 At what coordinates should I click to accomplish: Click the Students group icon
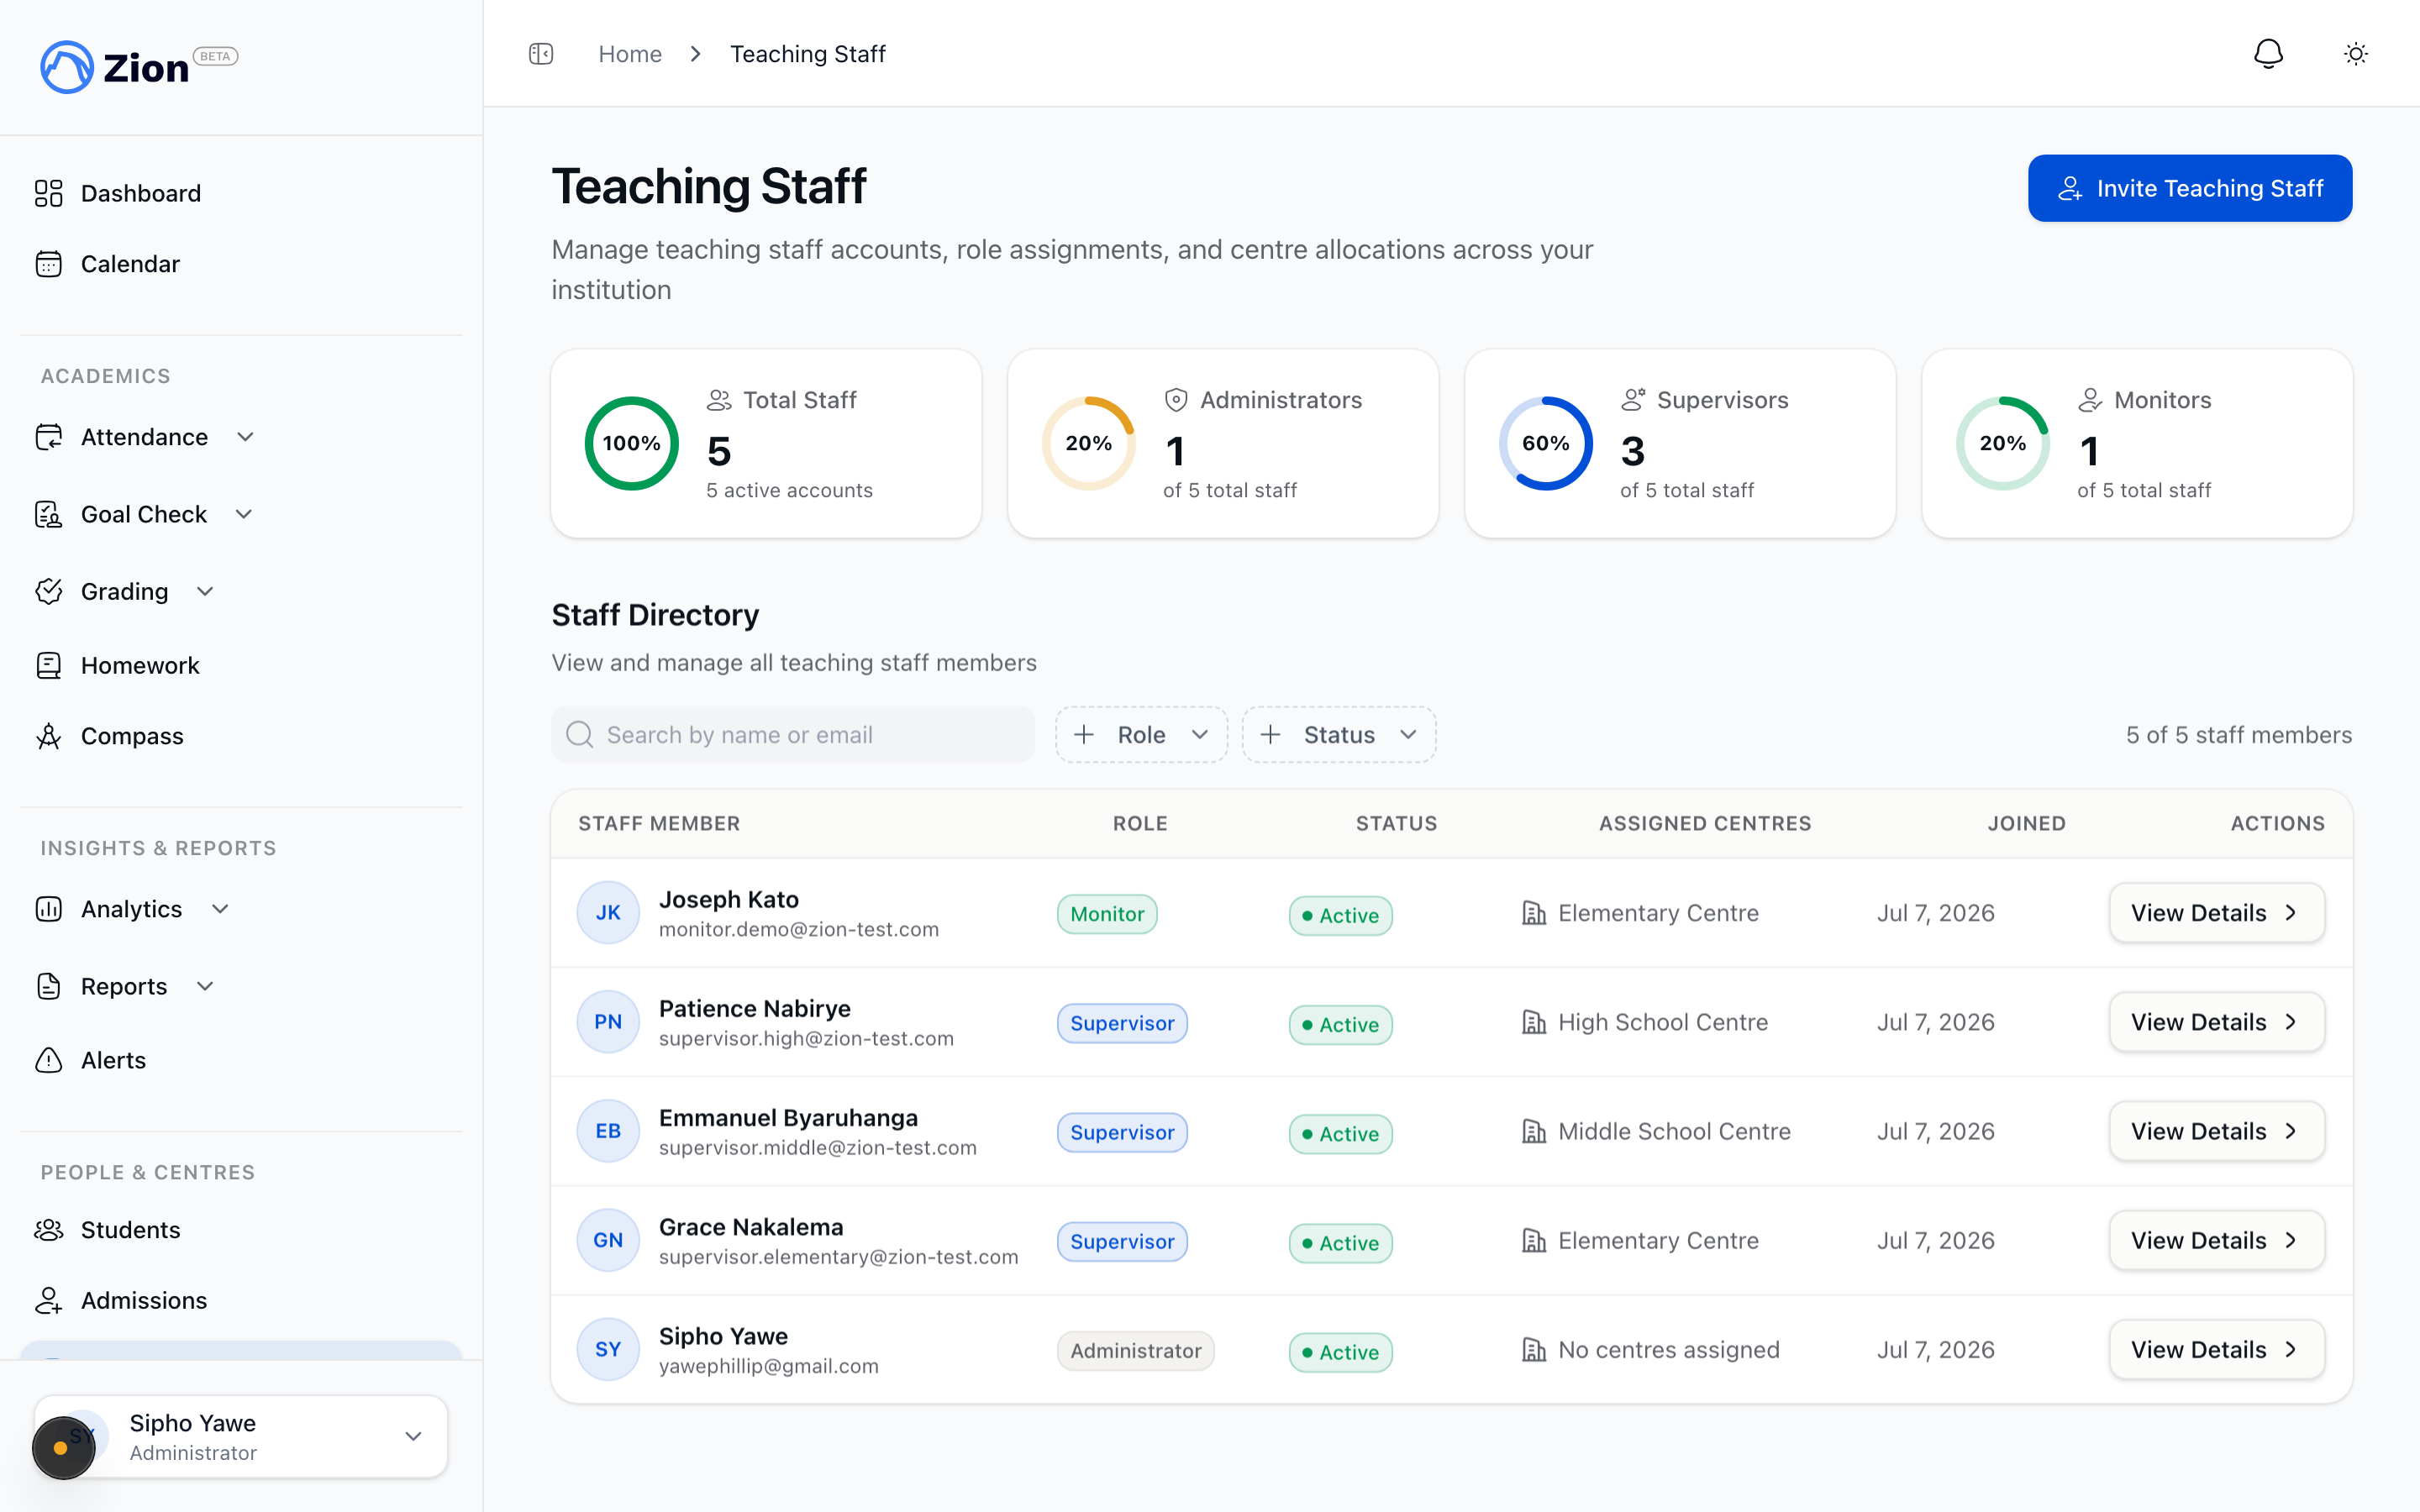pos(48,1230)
